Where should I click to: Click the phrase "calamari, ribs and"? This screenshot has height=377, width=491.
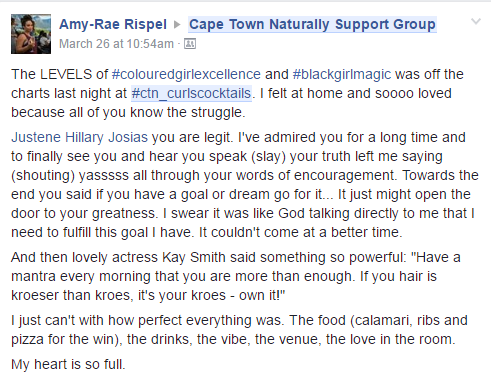[x=411, y=320]
